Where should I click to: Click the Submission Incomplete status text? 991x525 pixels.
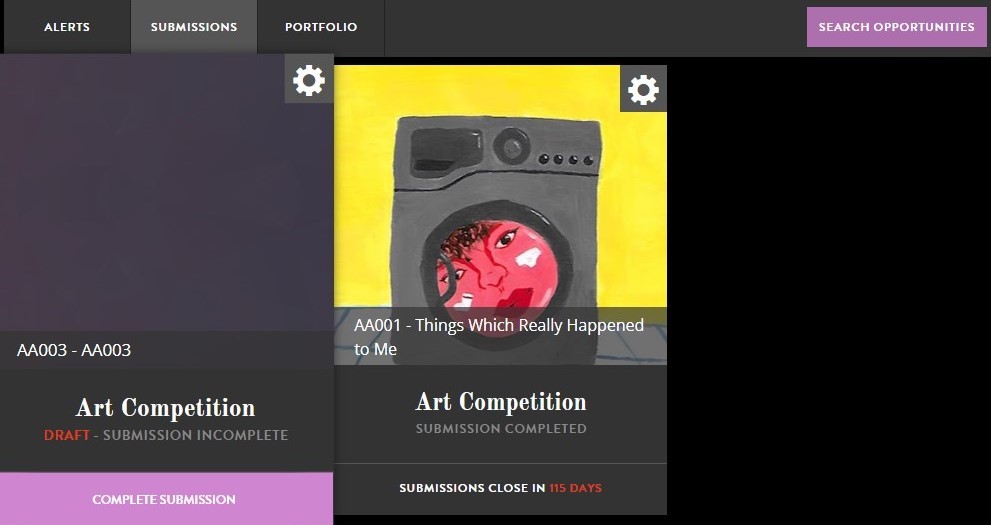(195, 435)
